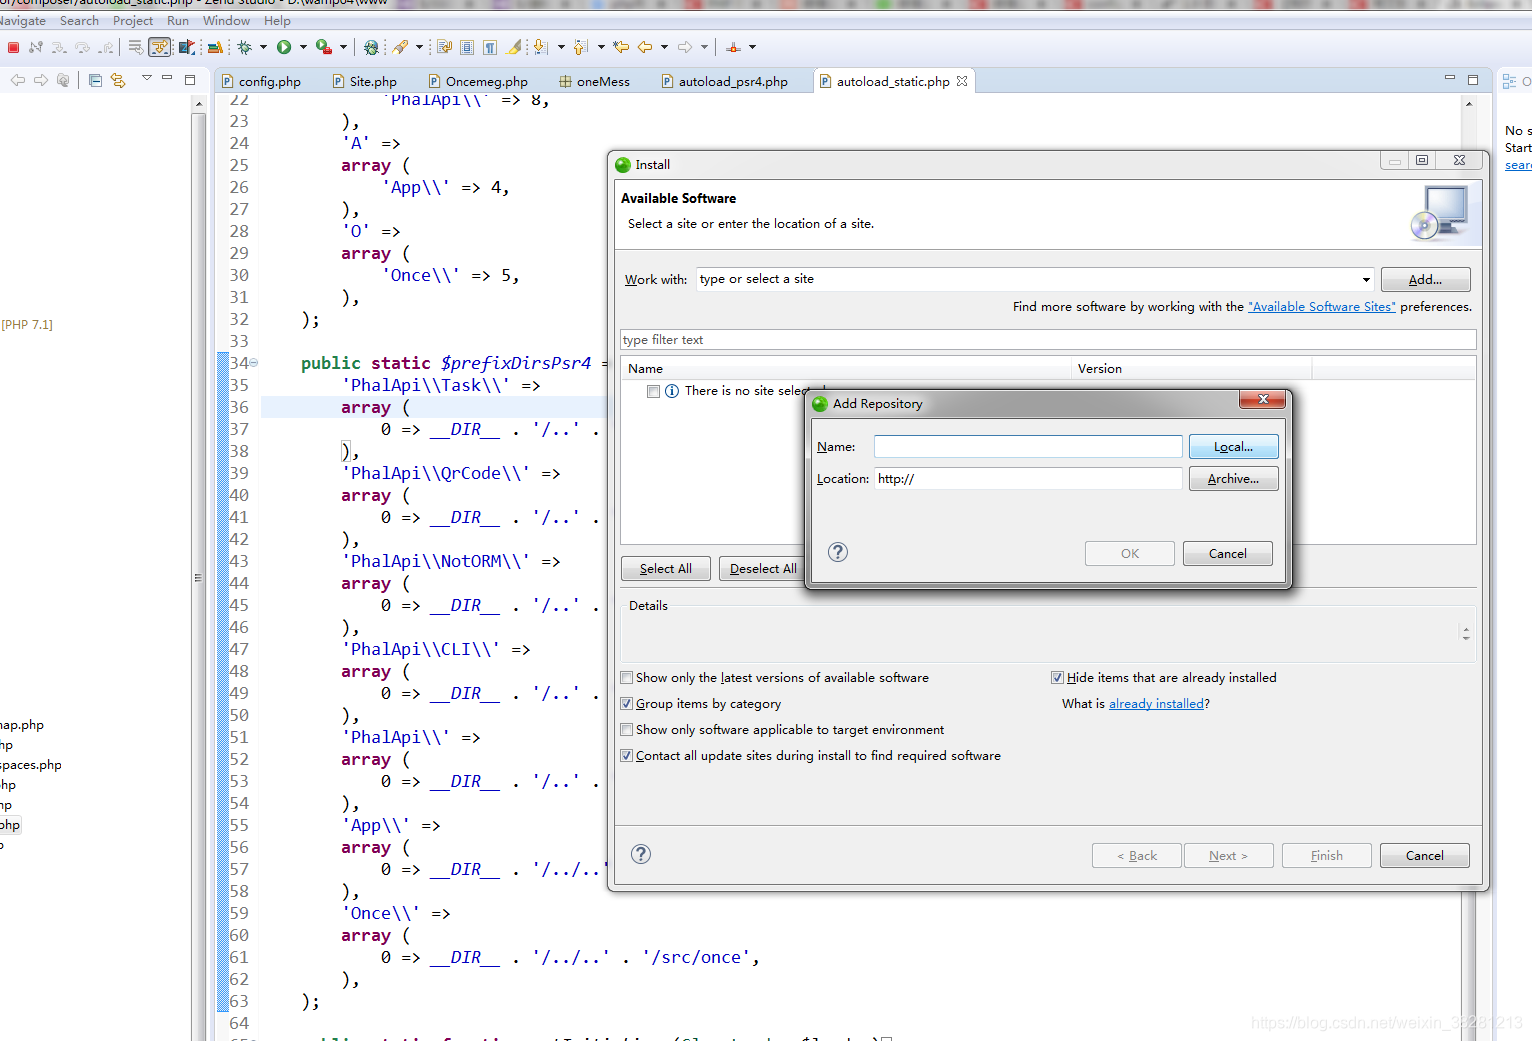This screenshot has width=1532, height=1041.
Task: Click the Toggle Block Selection icon
Action: coord(467,47)
